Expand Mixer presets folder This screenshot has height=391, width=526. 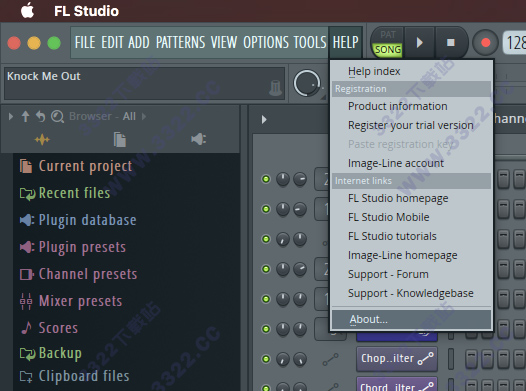(71, 301)
